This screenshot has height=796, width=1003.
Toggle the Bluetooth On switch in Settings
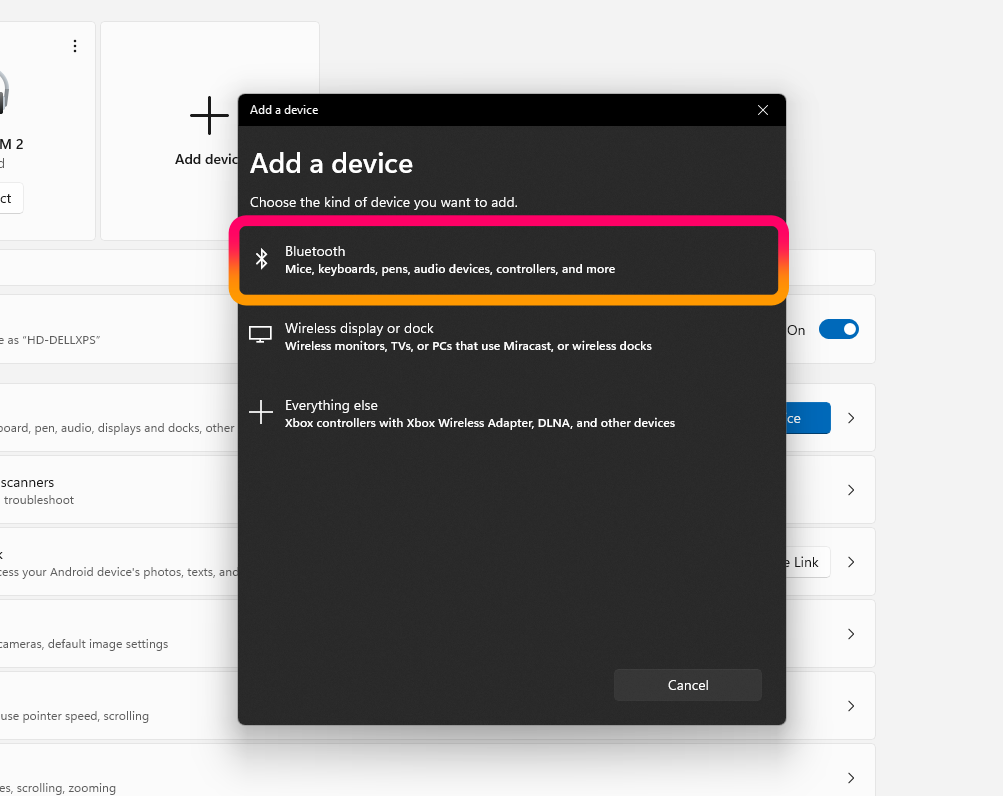(839, 330)
